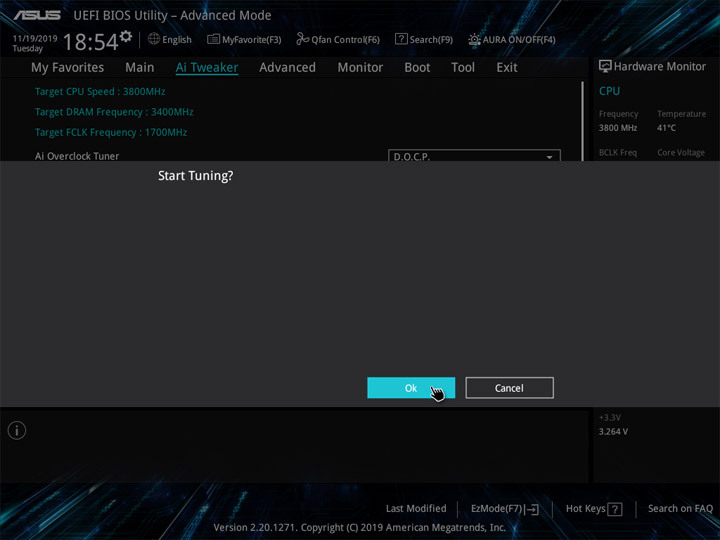Screen dimensions: 720x540
Task: Click the Hot Keys question mark icon
Action: coord(615,509)
